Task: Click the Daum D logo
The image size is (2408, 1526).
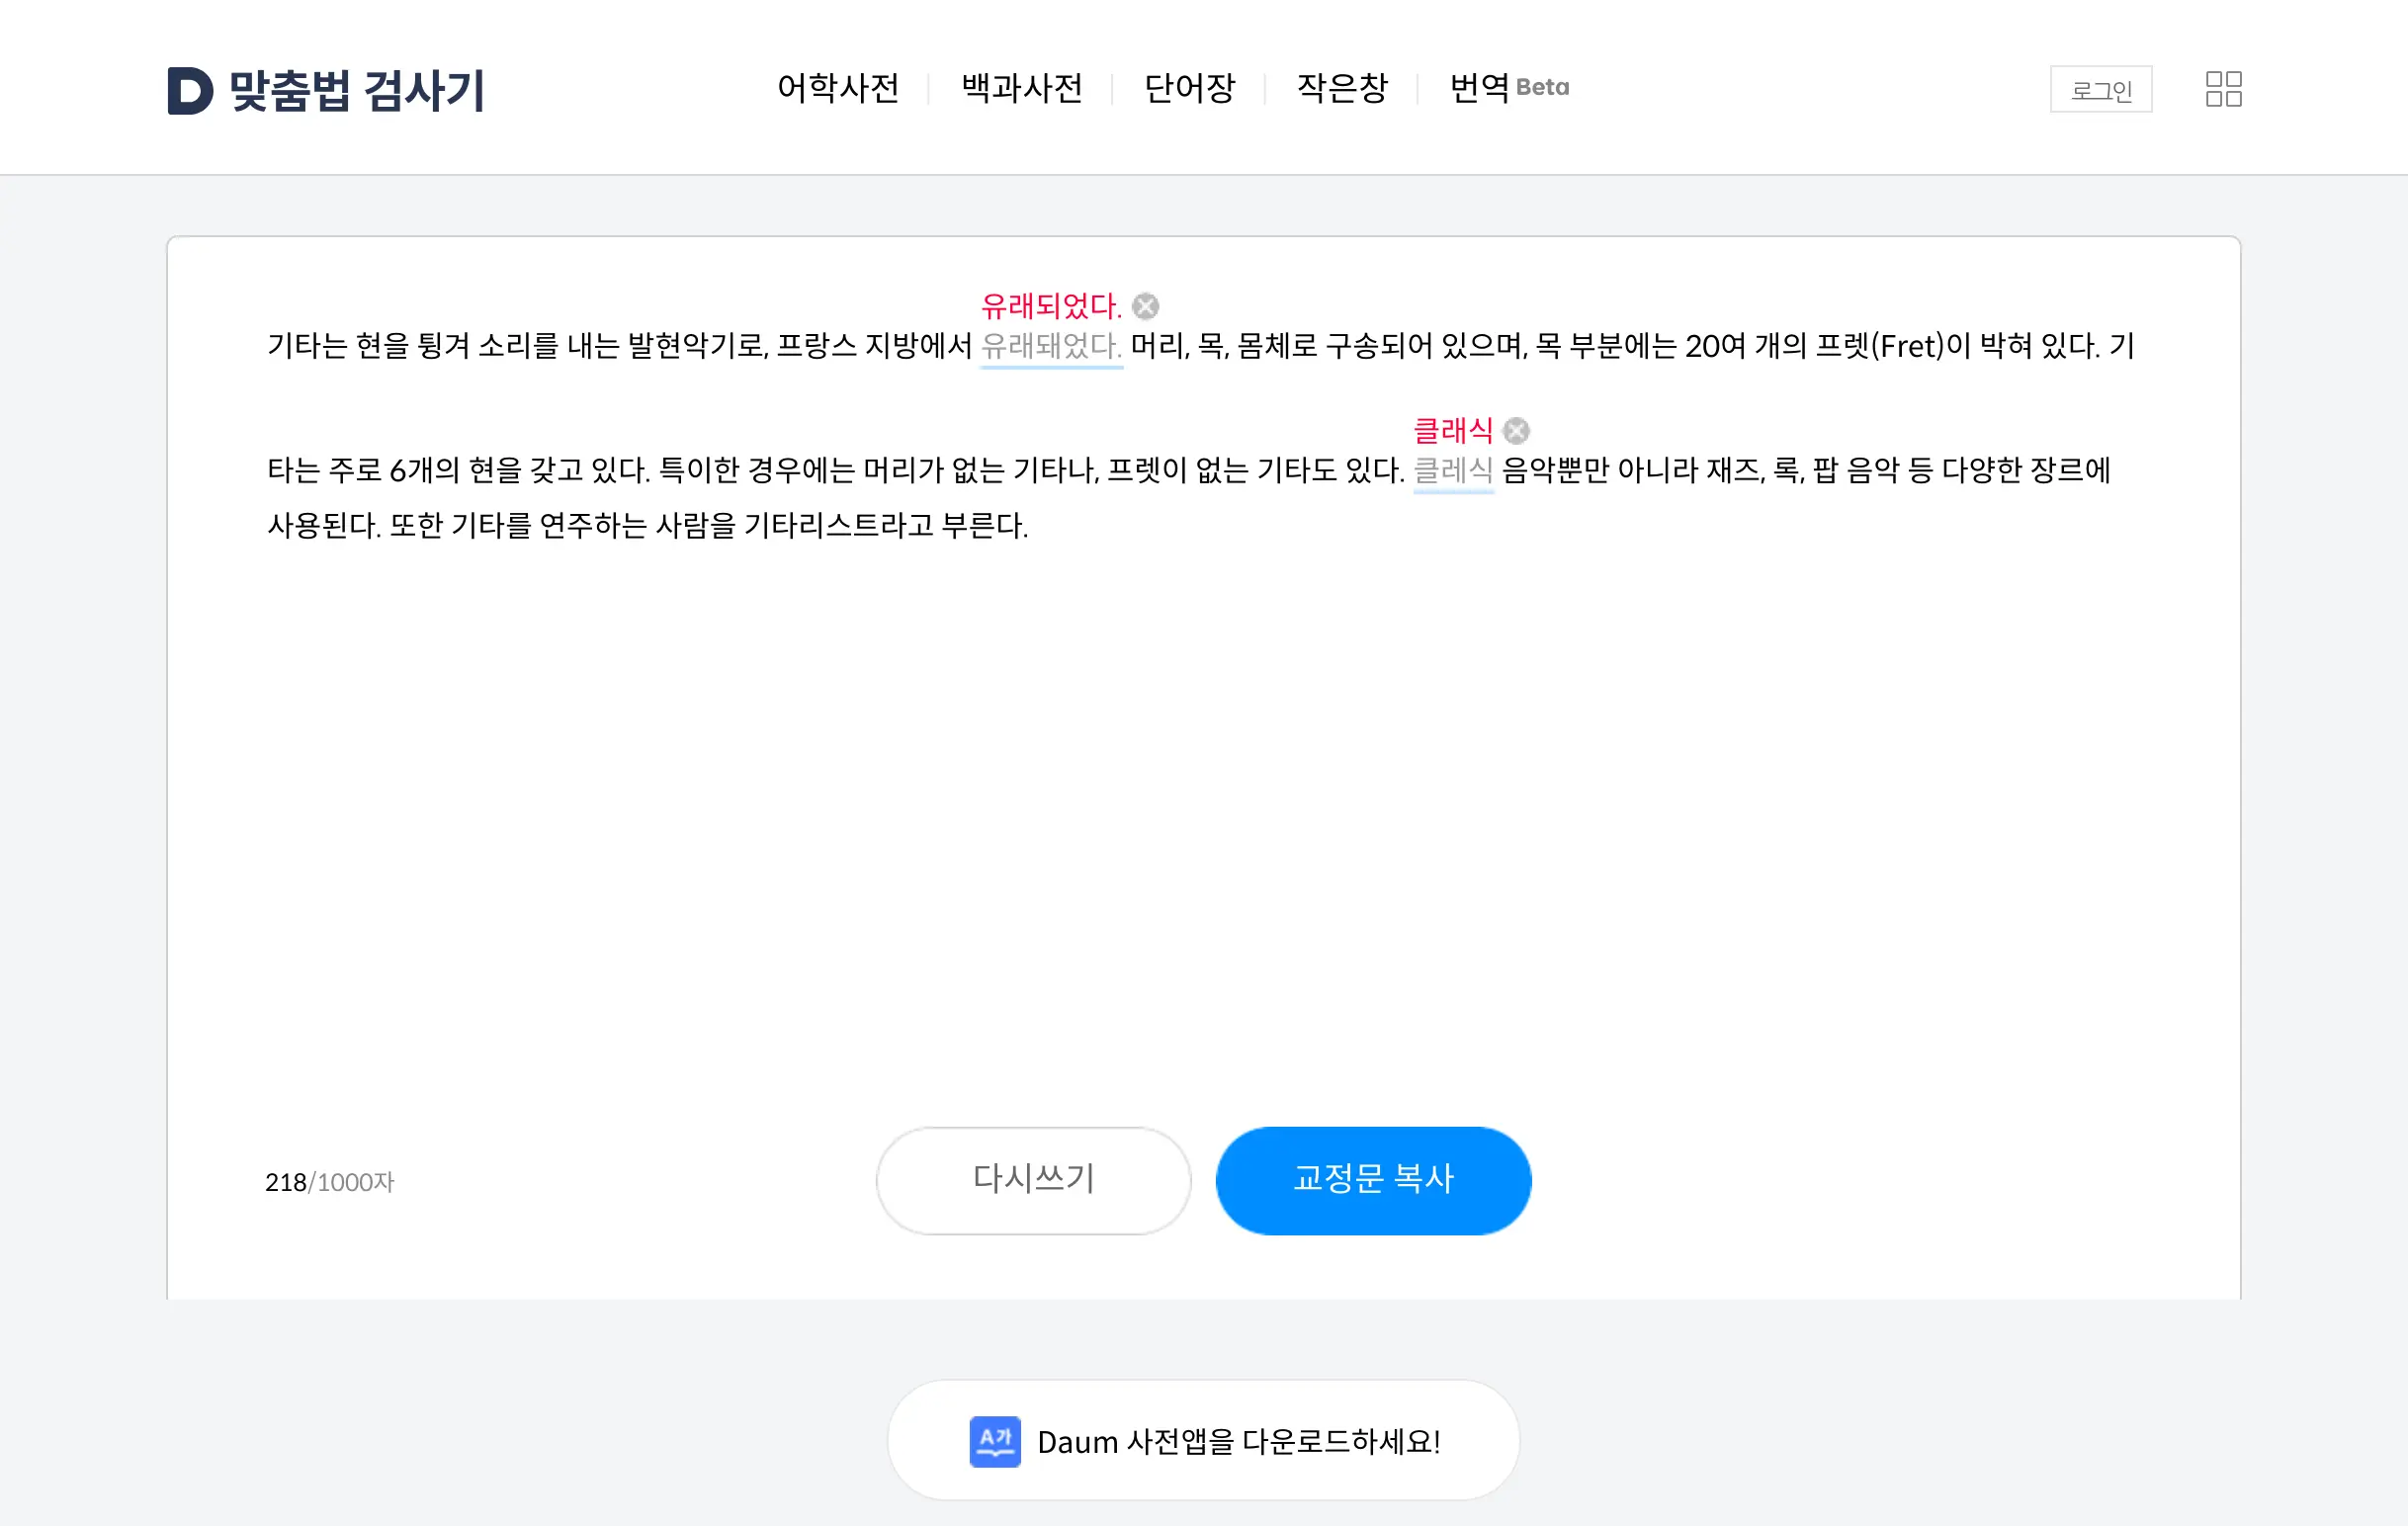Action: click(x=189, y=91)
